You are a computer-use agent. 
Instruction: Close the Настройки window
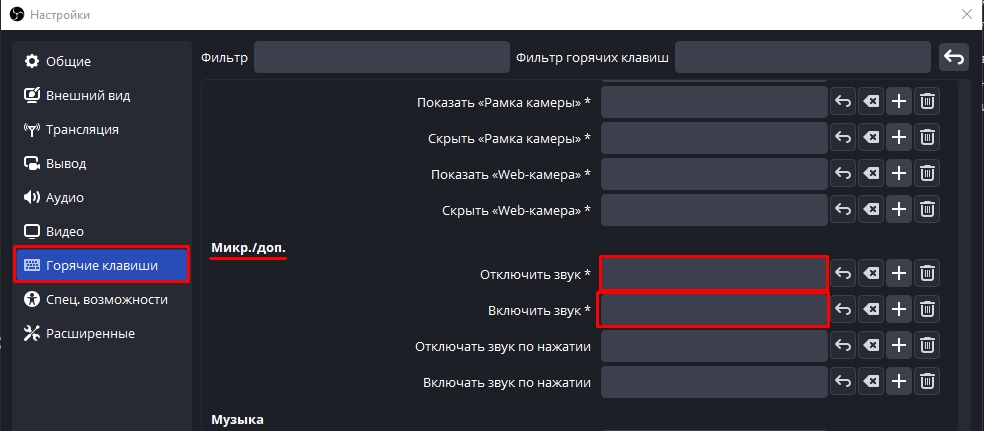tap(966, 14)
